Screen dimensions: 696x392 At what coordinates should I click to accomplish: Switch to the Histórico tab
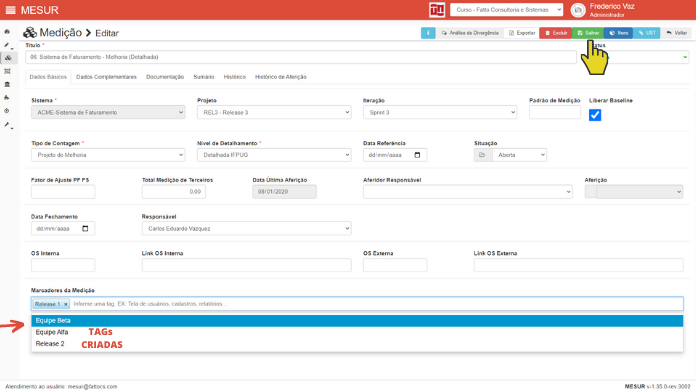tap(235, 77)
